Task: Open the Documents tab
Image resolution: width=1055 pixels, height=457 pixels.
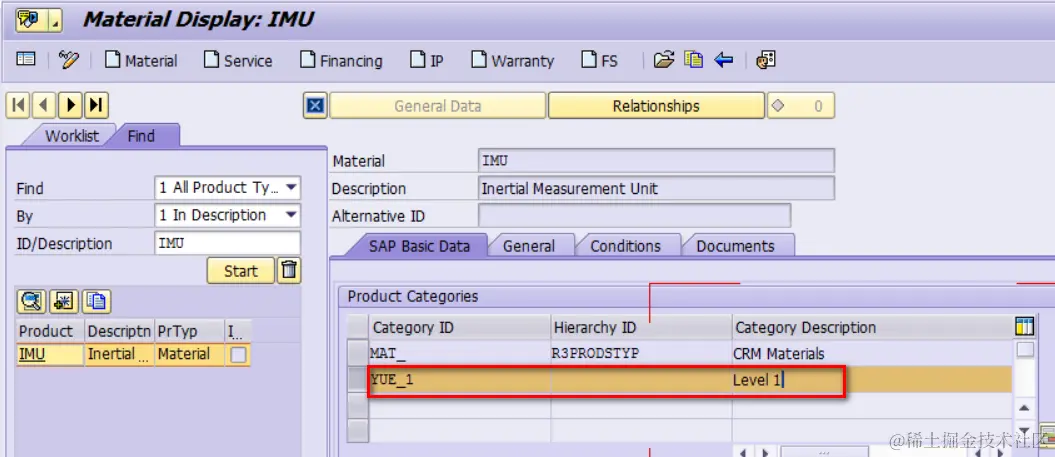Action: pyautogui.click(x=735, y=246)
